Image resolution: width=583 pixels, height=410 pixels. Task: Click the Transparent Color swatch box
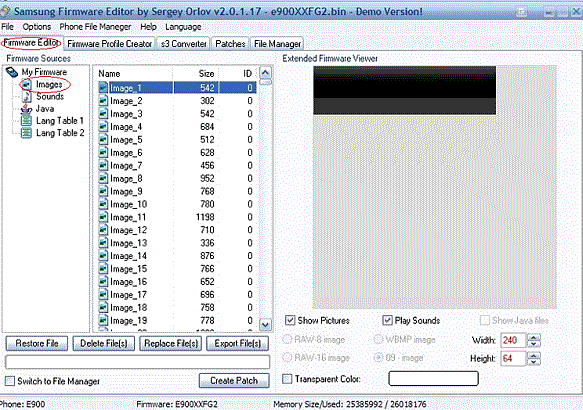point(433,379)
